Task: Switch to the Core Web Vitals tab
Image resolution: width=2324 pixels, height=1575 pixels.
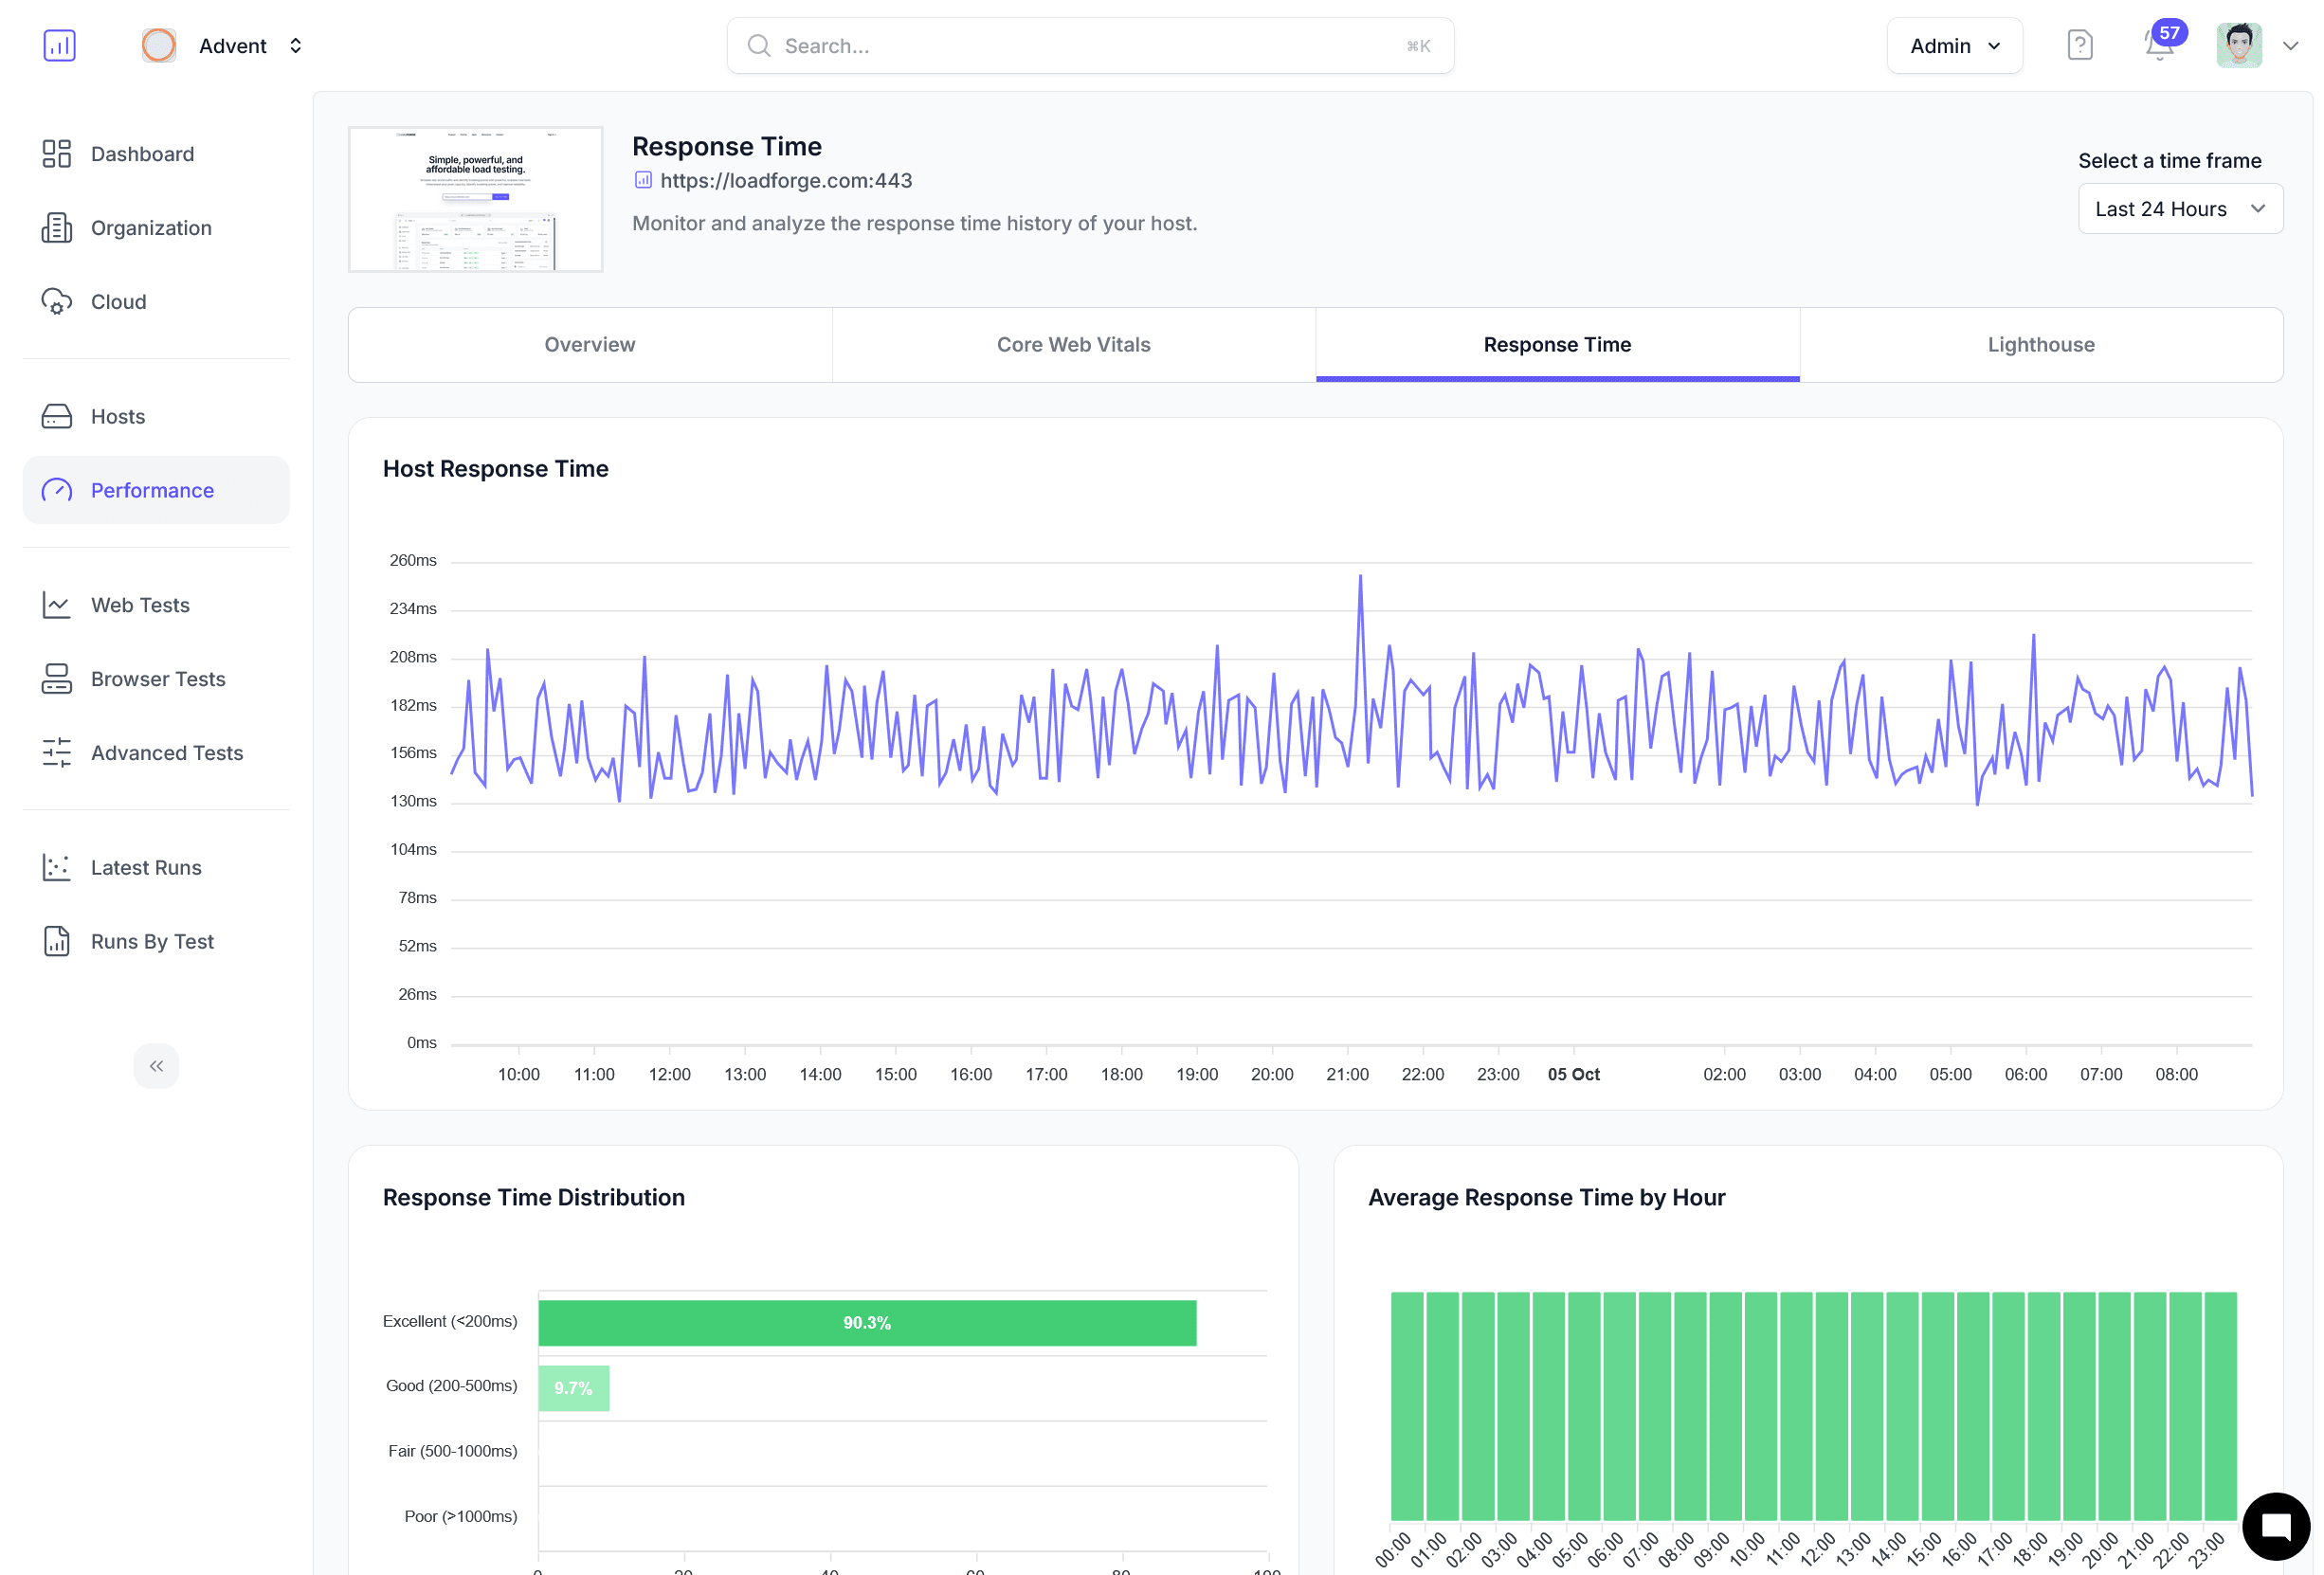Action: [x=1073, y=344]
